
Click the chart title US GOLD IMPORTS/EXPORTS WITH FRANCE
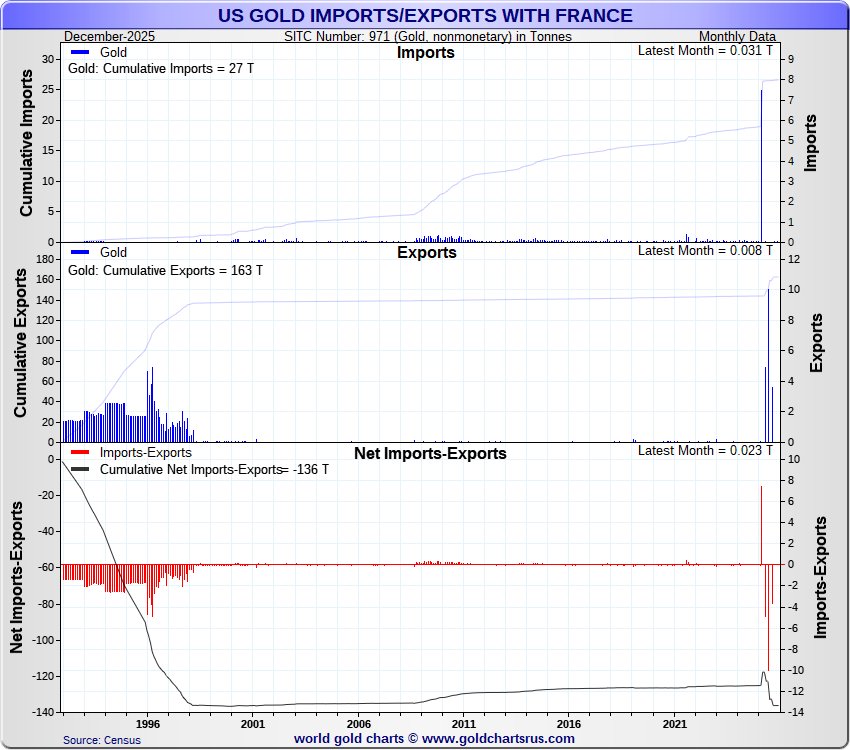[x=425, y=15]
